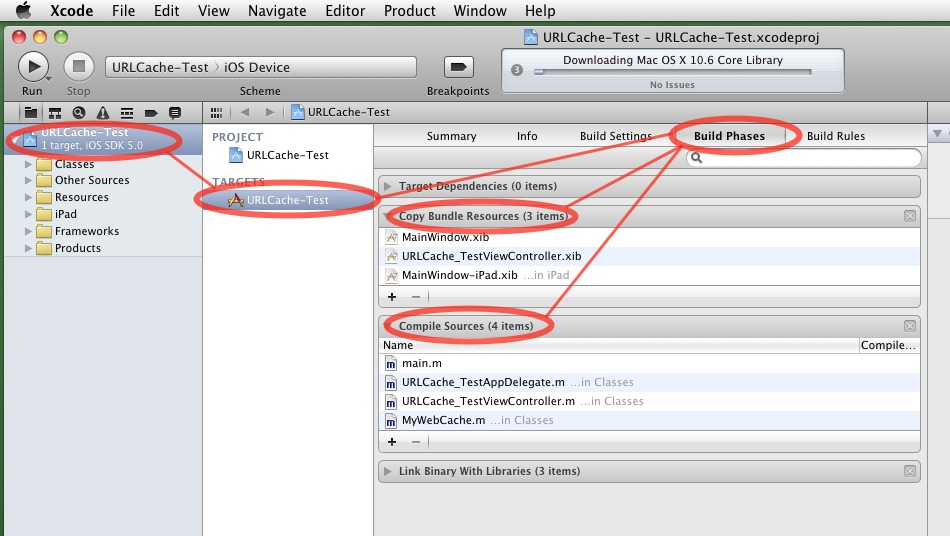This screenshot has width=950, height=536.
Task: Switch to the Info tab
Action: tap(527, 136)
